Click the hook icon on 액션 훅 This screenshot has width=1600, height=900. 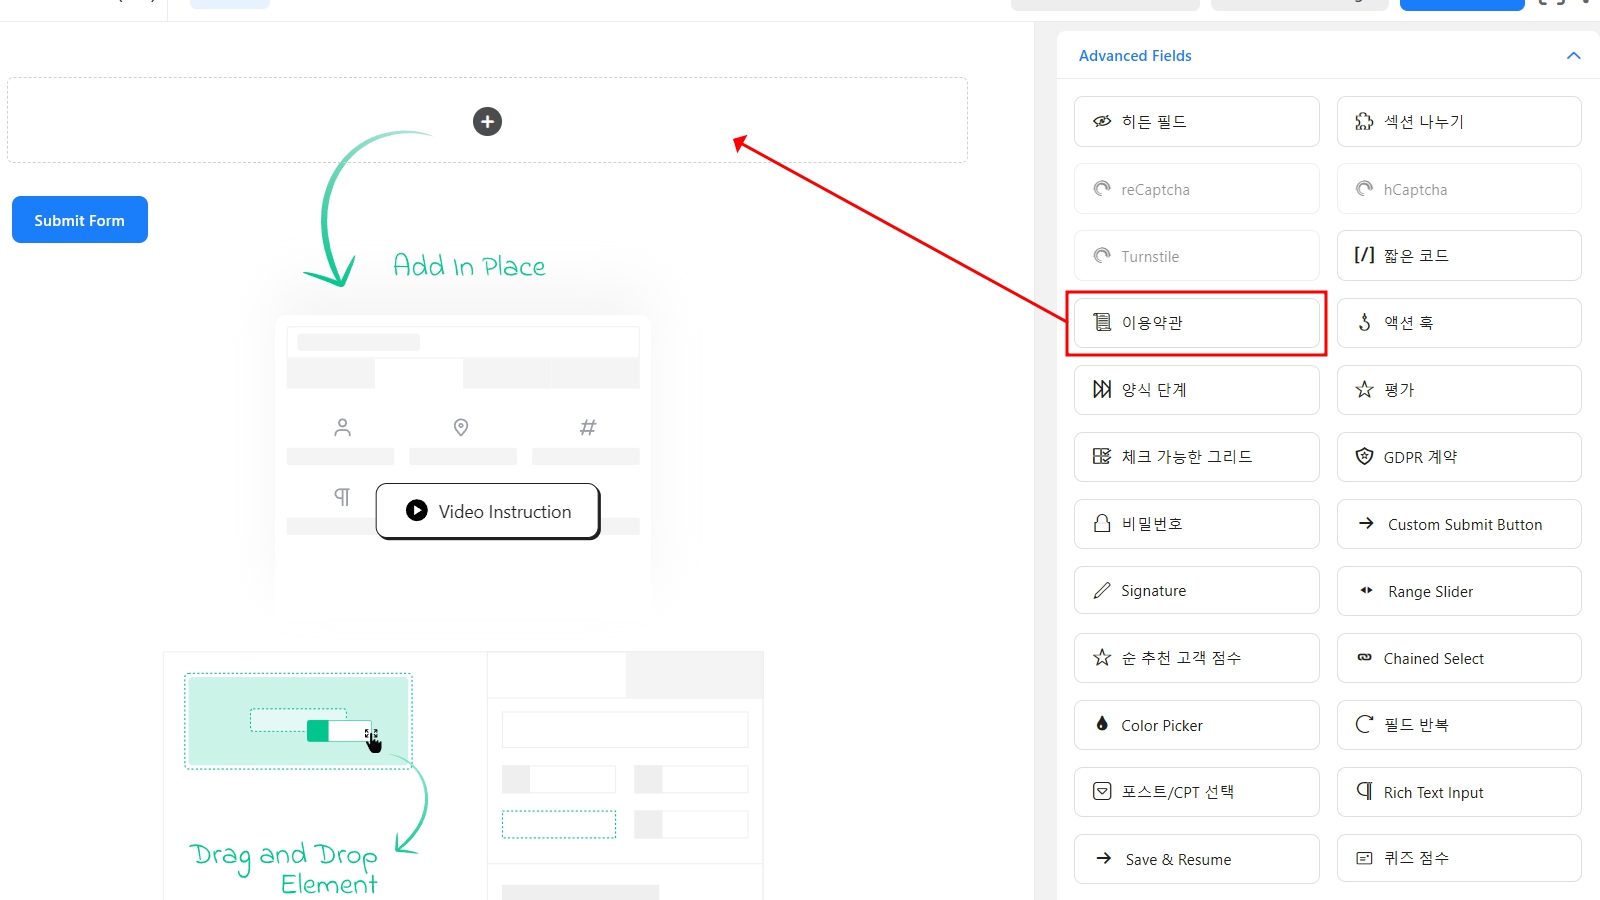pos(1364,322)
